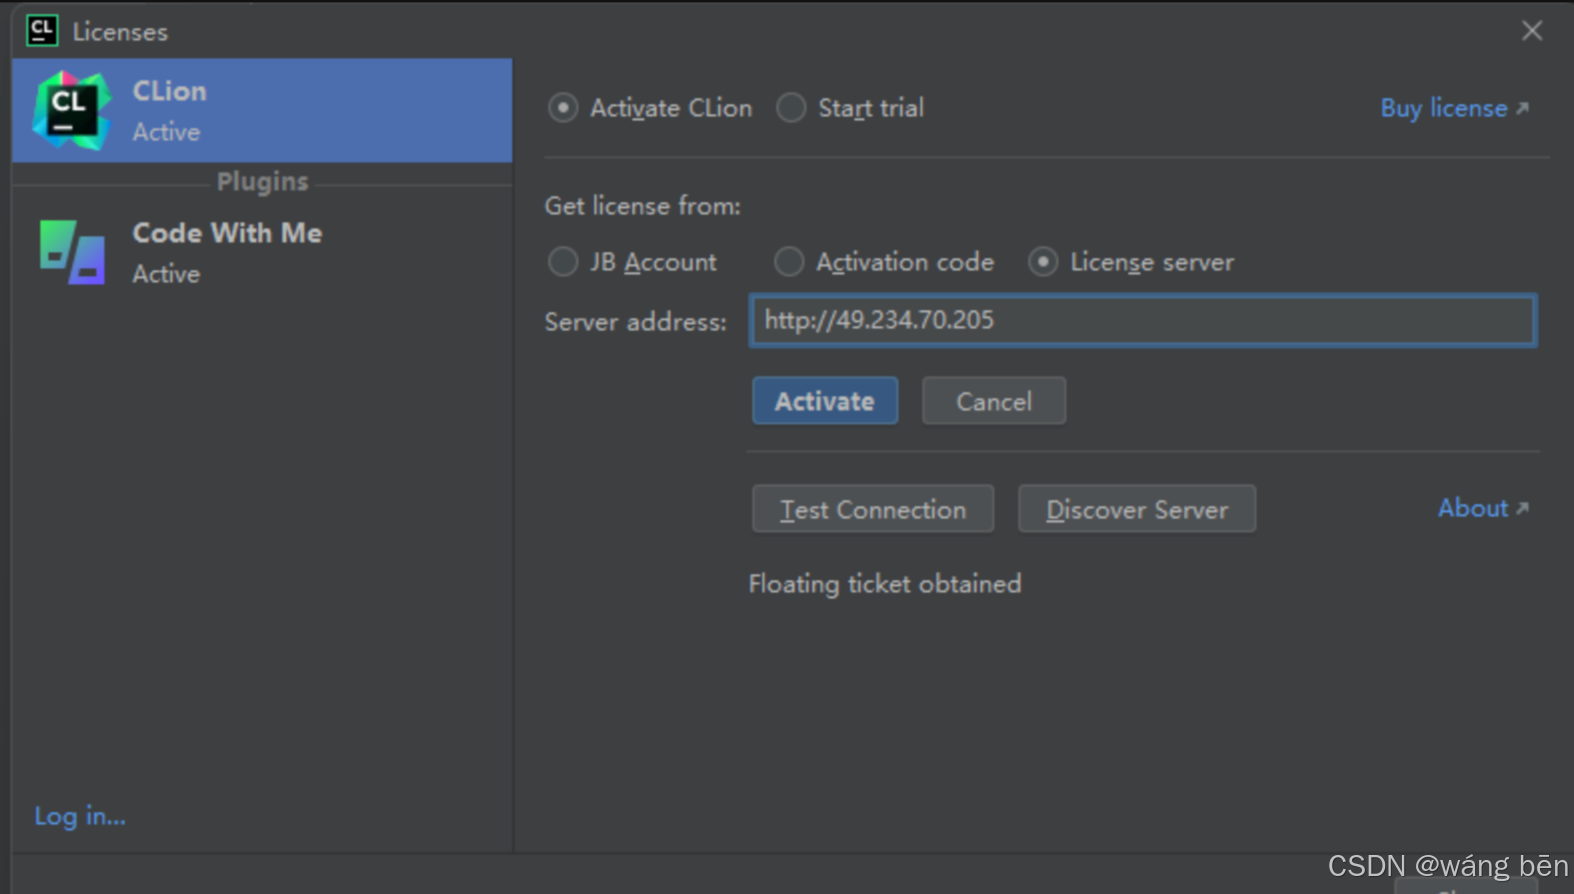
Task: Click the 'Floating ticket obtained' status text
Action: coord(885,584)
